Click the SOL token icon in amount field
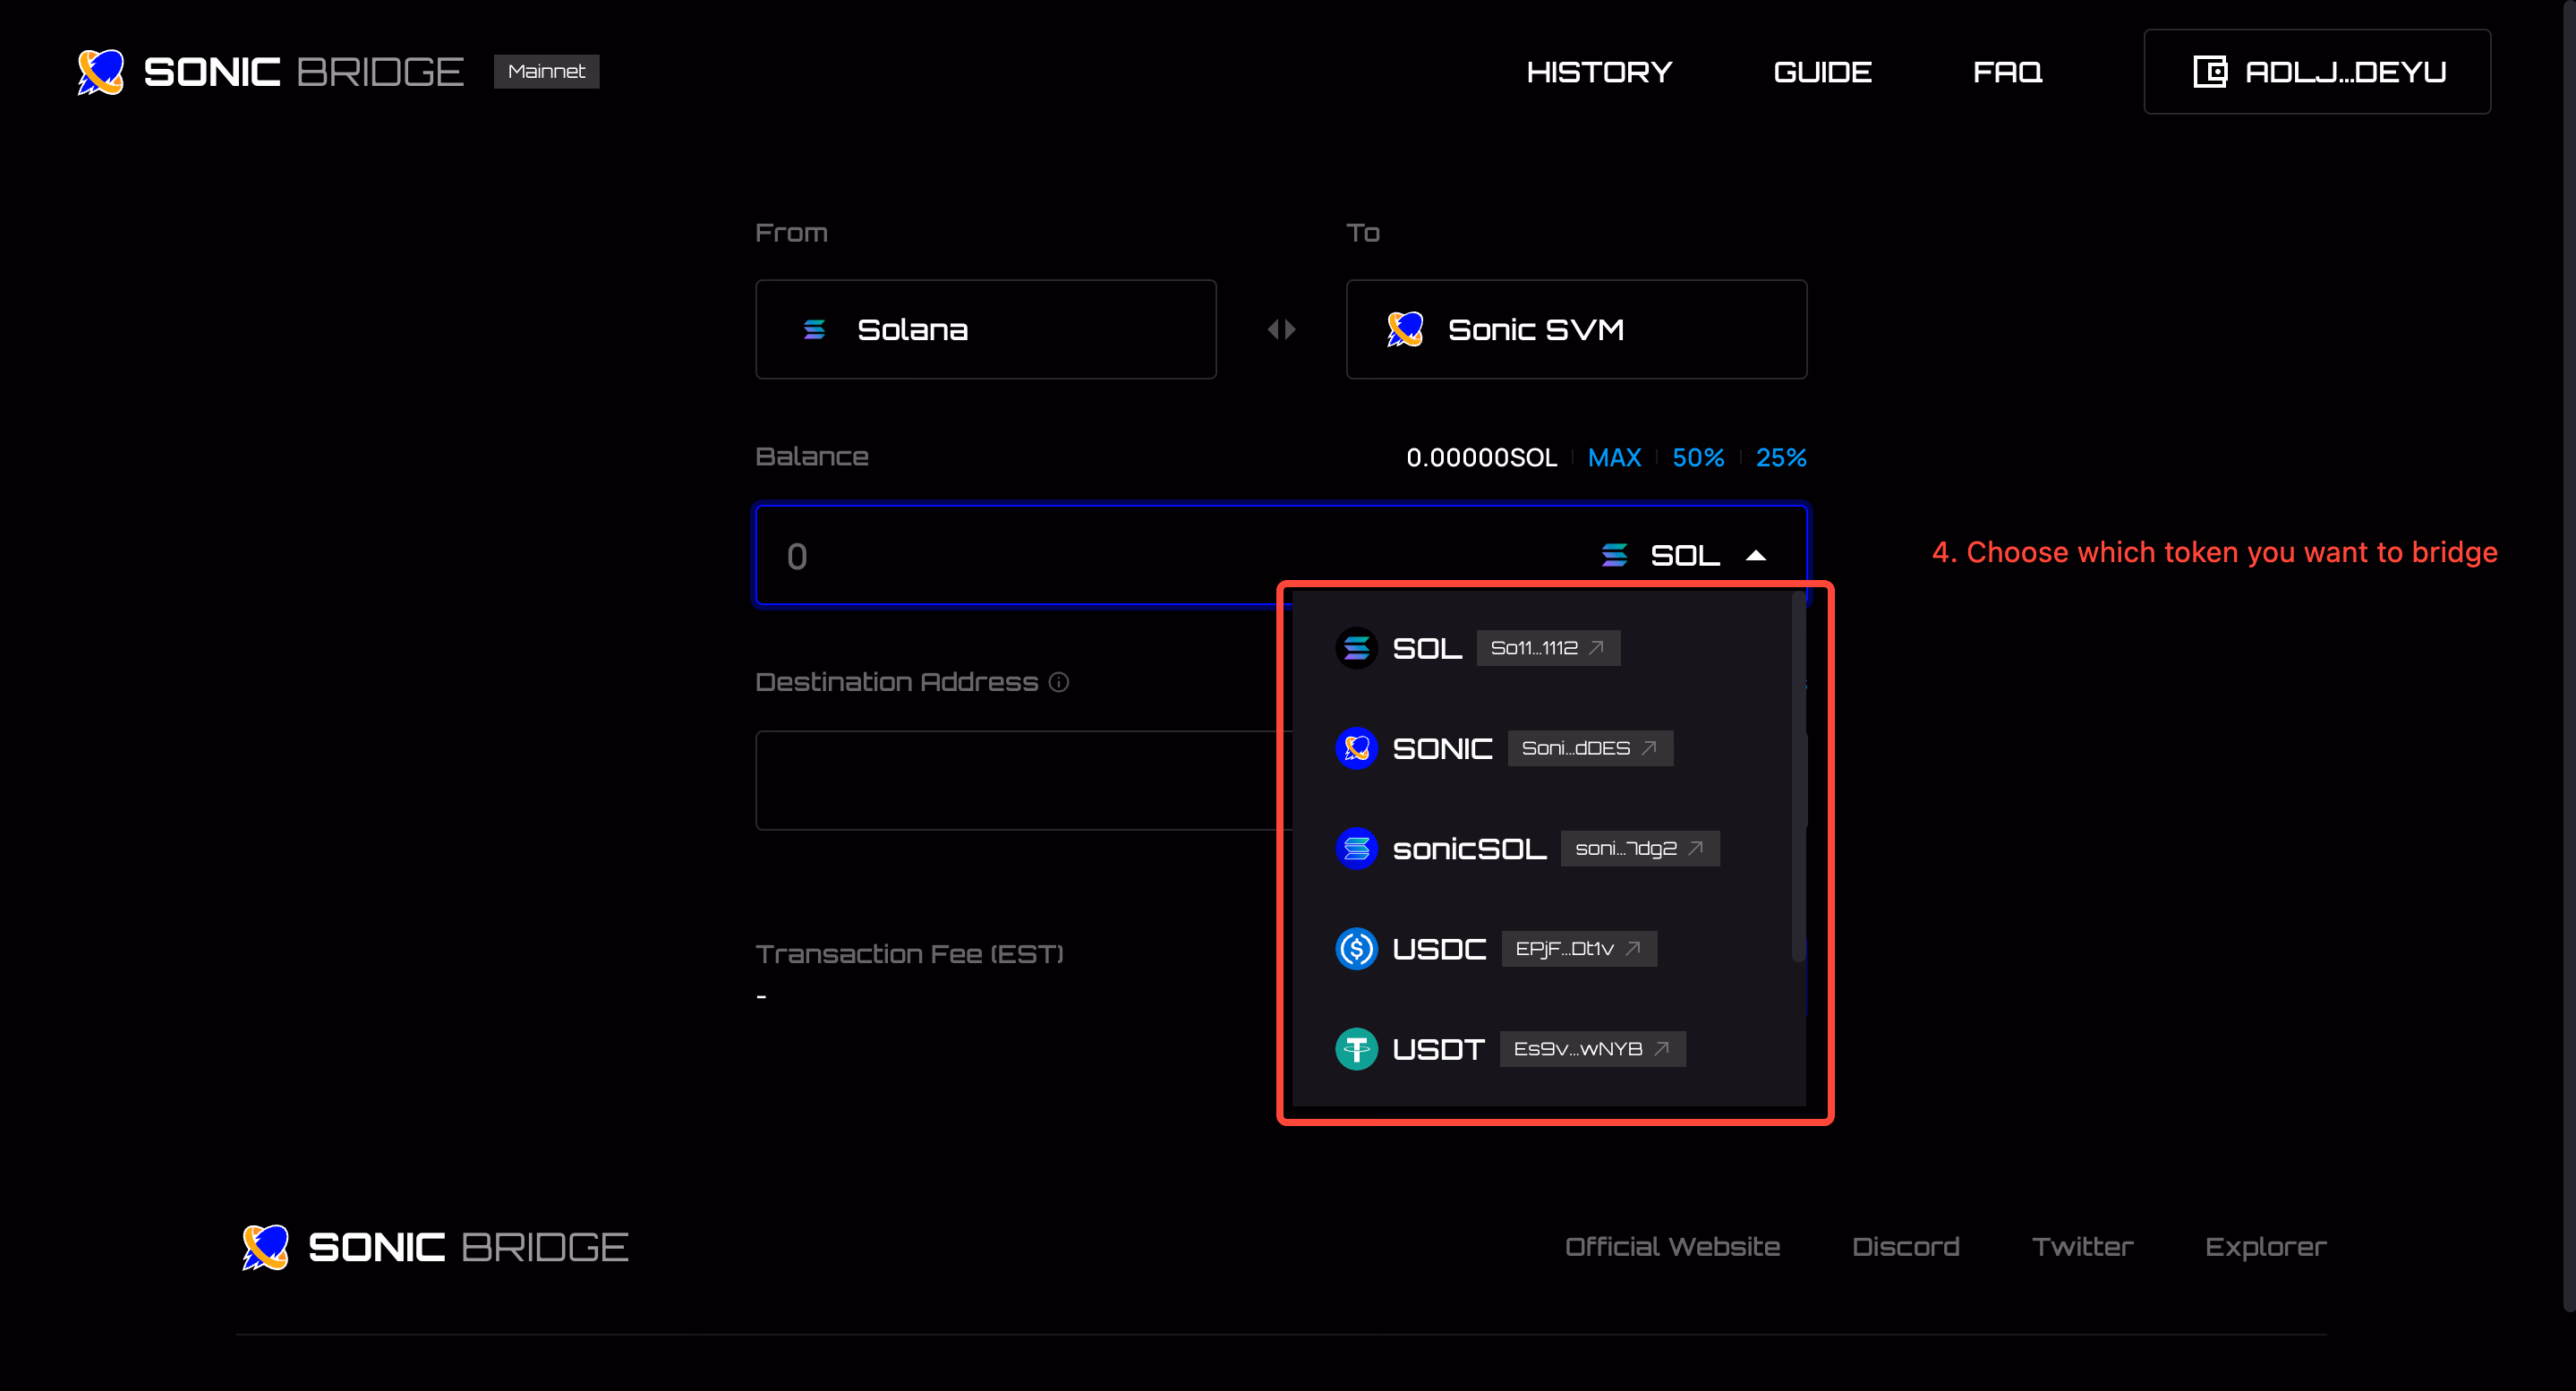Viewport: 2576px width, 1391px height. click(1614, 555)
